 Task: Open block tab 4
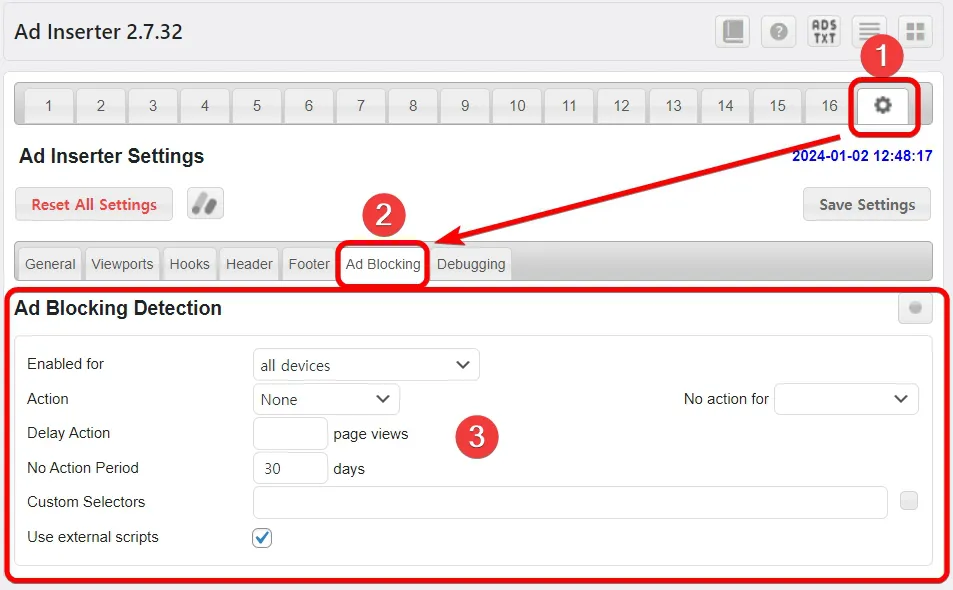point(205,106)
